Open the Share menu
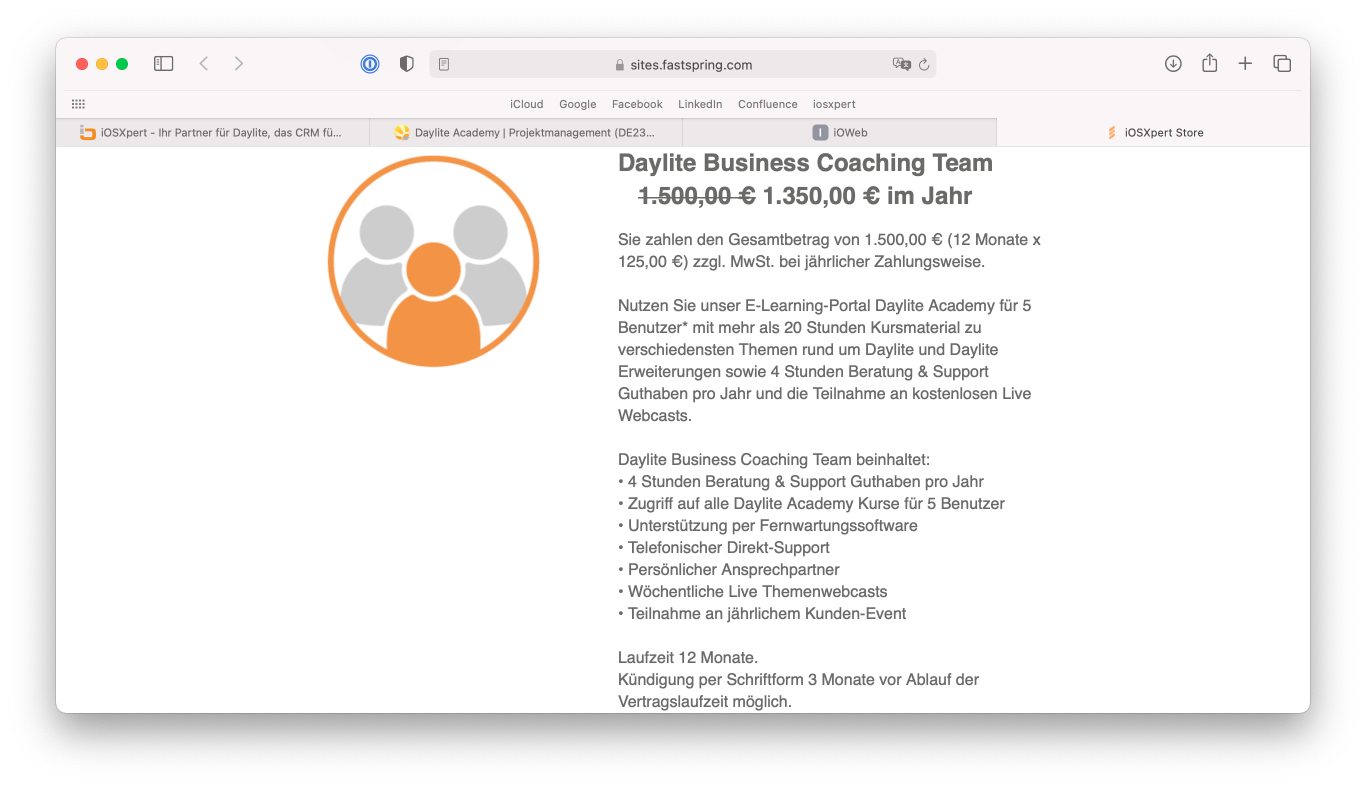1366x787 pixels. tap(1209, 63)
